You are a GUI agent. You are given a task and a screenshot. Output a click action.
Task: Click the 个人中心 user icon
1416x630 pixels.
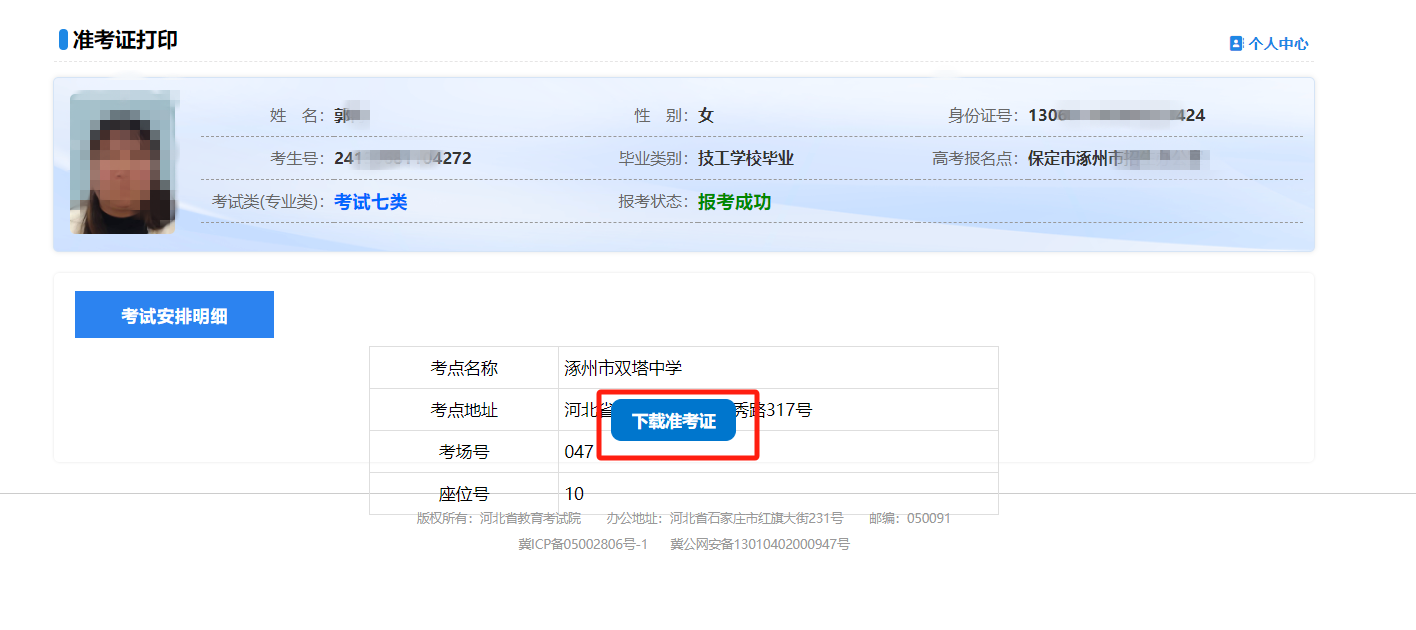[x=1236, y=44]
